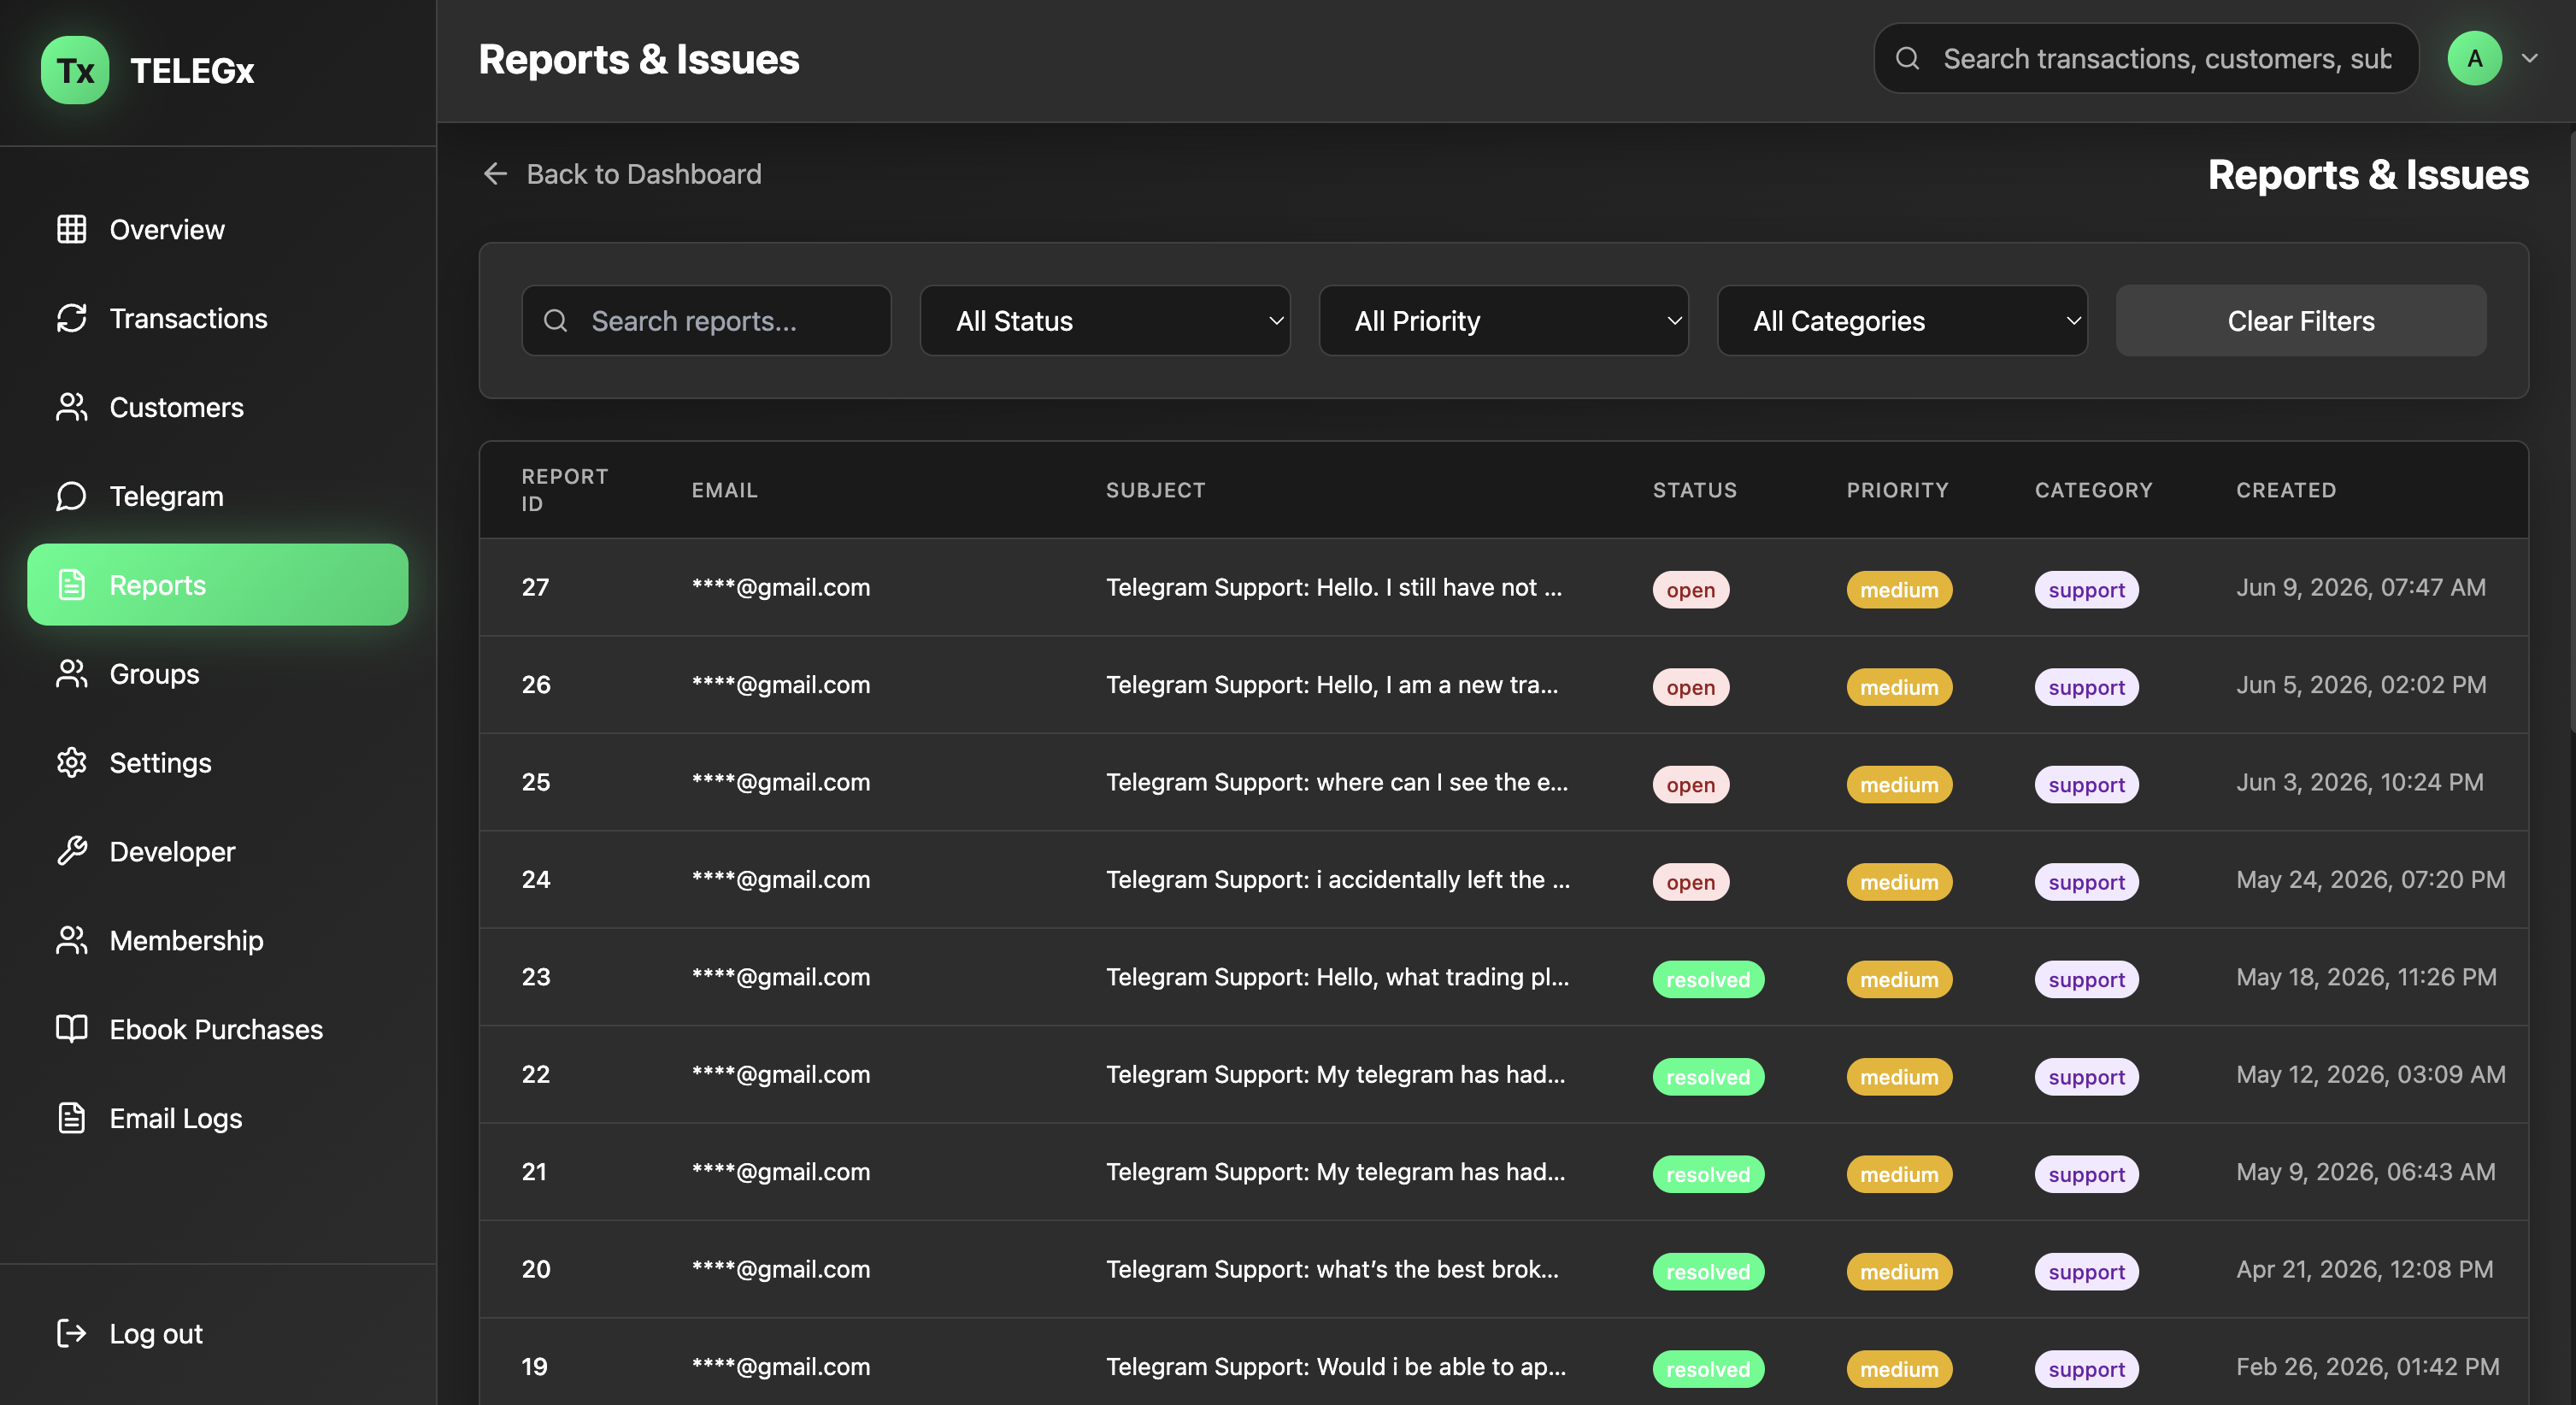Click the Reports document icon
This screenshot has width=2576, height=1405.
(x=71, y=585)
